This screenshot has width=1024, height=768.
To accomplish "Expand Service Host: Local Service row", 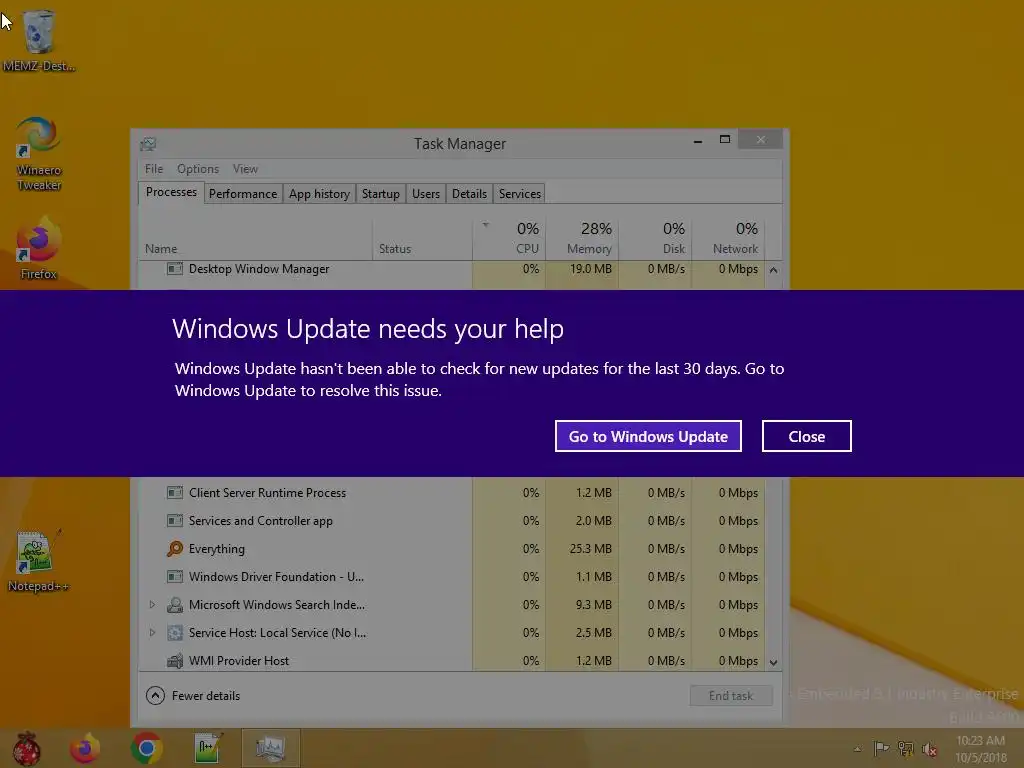I will point(152,633).
